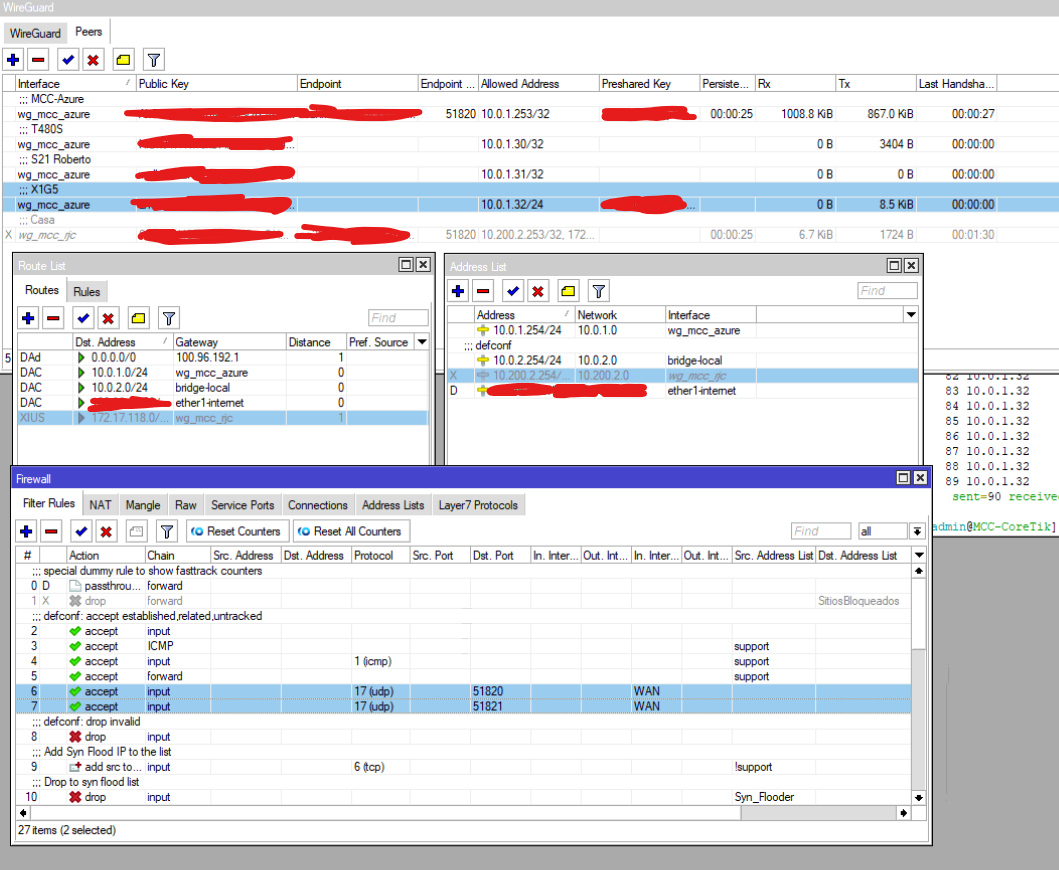Click the Find field in Address List
Image resolution: width=1059 pixels, height=870 pixels.
(887, 291)
